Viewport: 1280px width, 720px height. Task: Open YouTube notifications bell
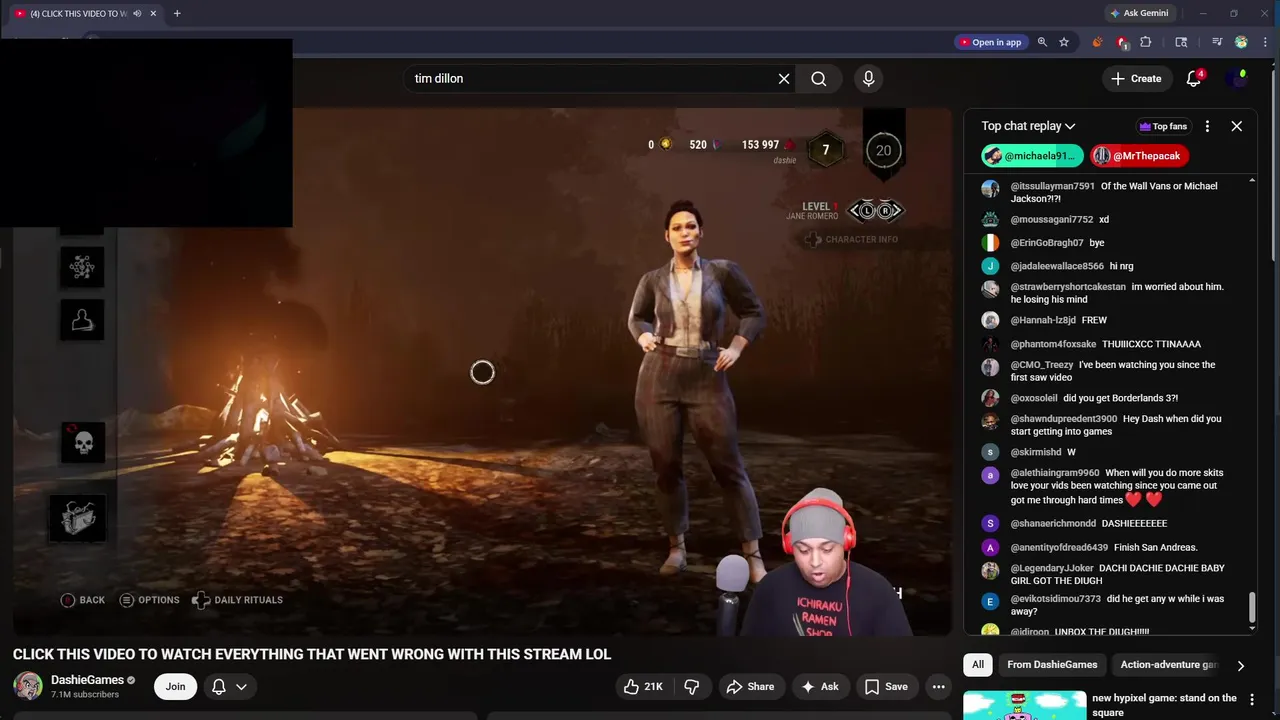point(1194,79)
